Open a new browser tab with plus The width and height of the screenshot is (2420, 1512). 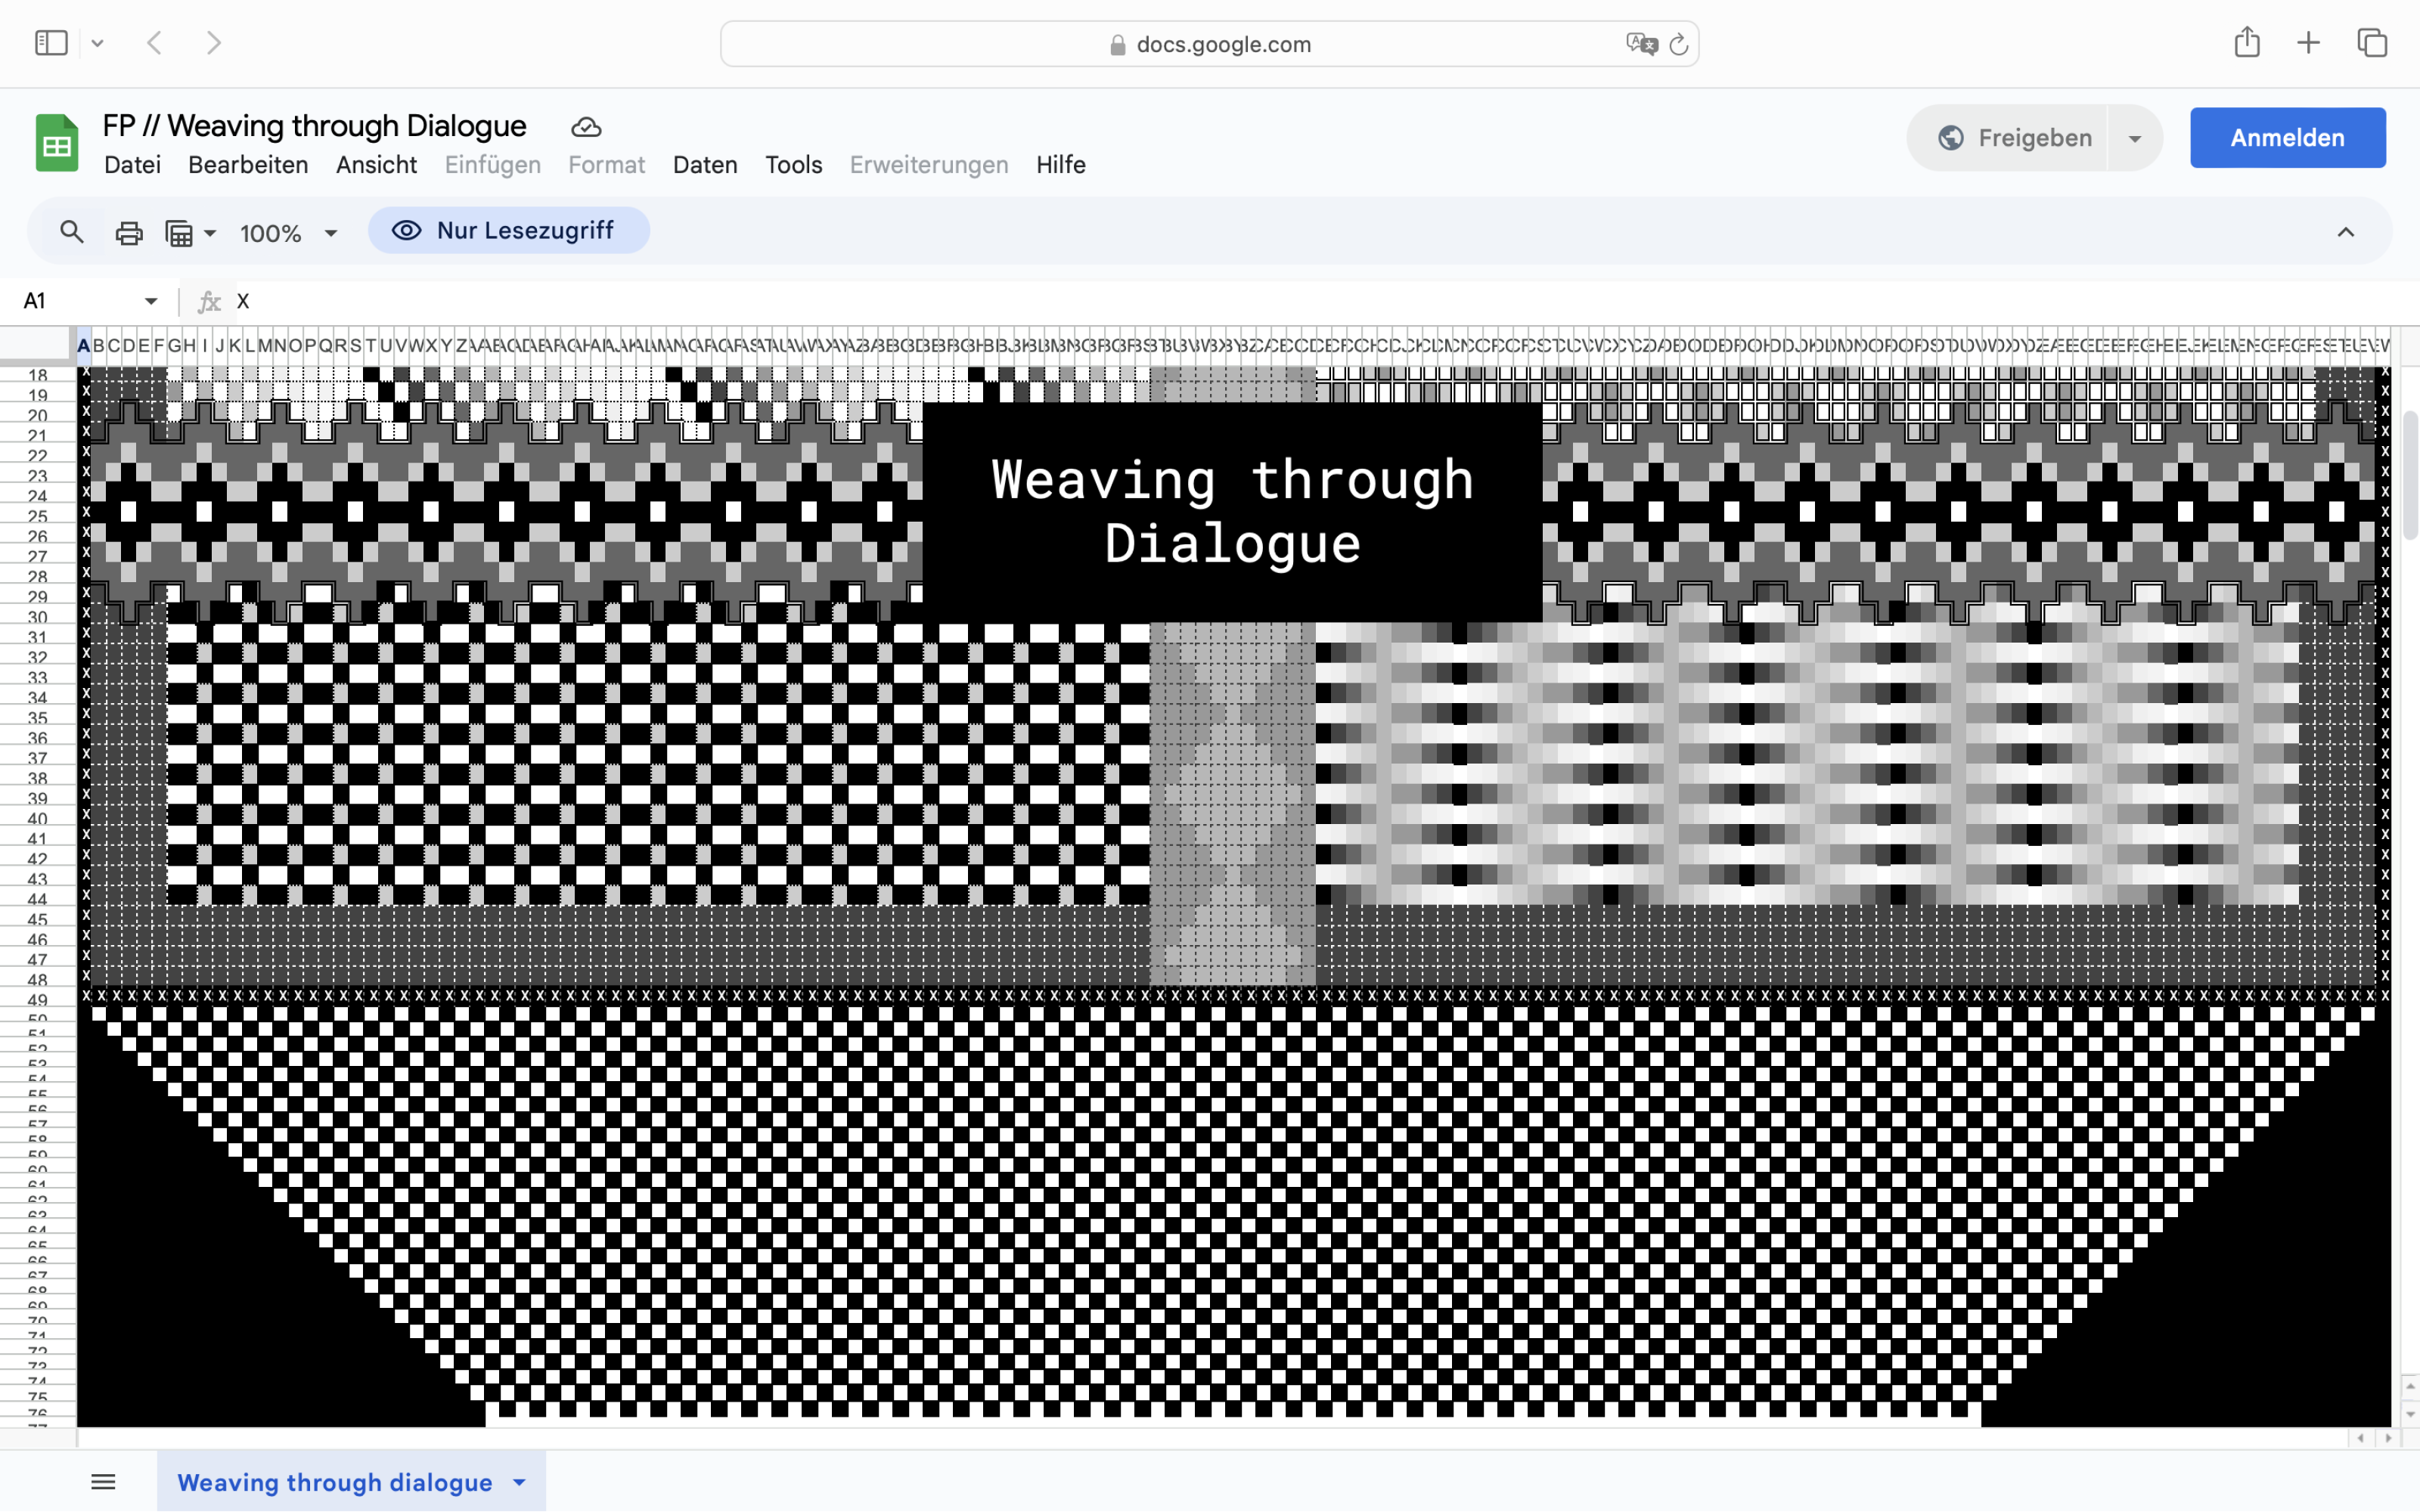coord(2309,43)
